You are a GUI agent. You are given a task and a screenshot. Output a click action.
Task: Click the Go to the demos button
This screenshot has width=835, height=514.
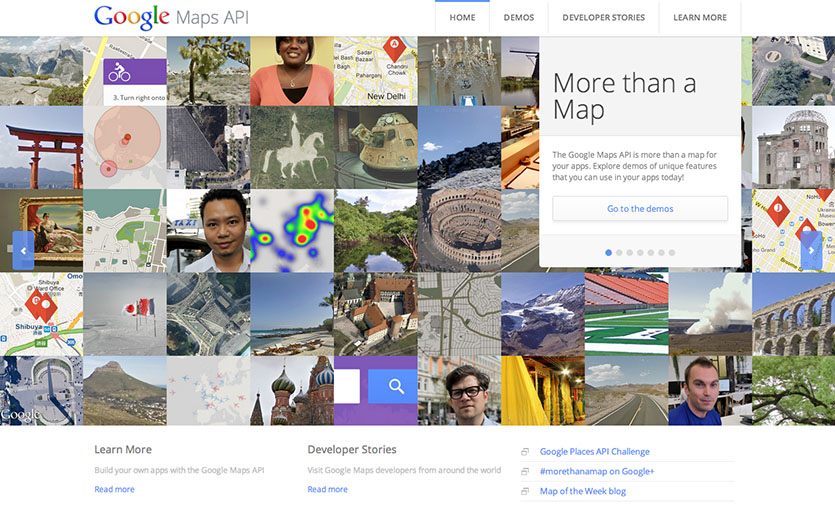[640, 209]
